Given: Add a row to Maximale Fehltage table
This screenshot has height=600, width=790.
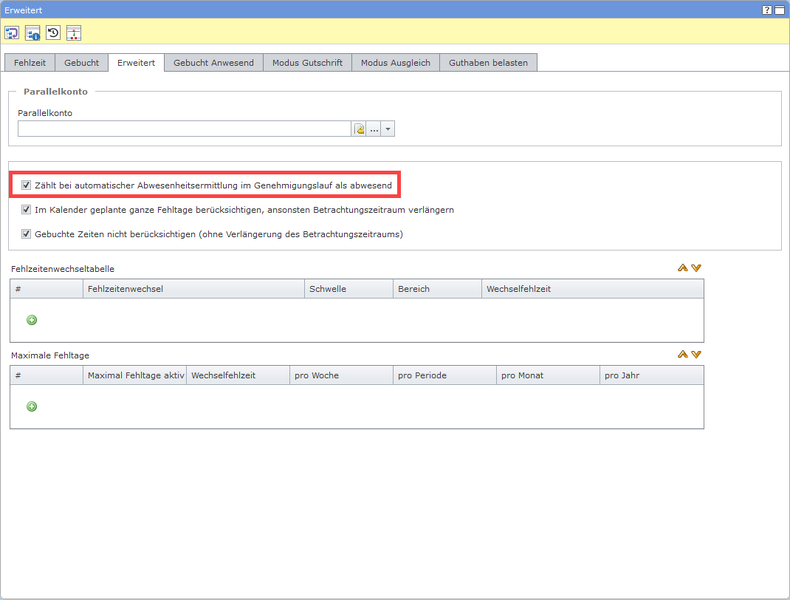Looking at the screenshot, I should [32, 407].
